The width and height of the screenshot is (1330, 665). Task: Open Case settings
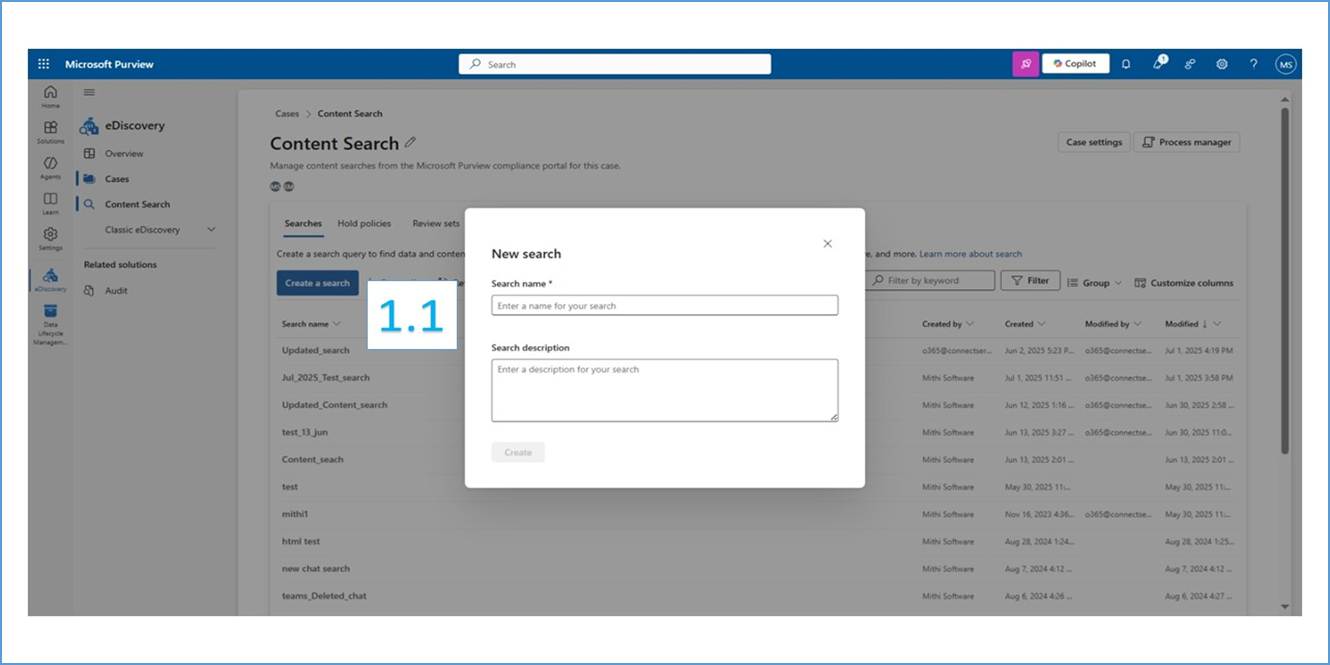(x=1094, y=142)
